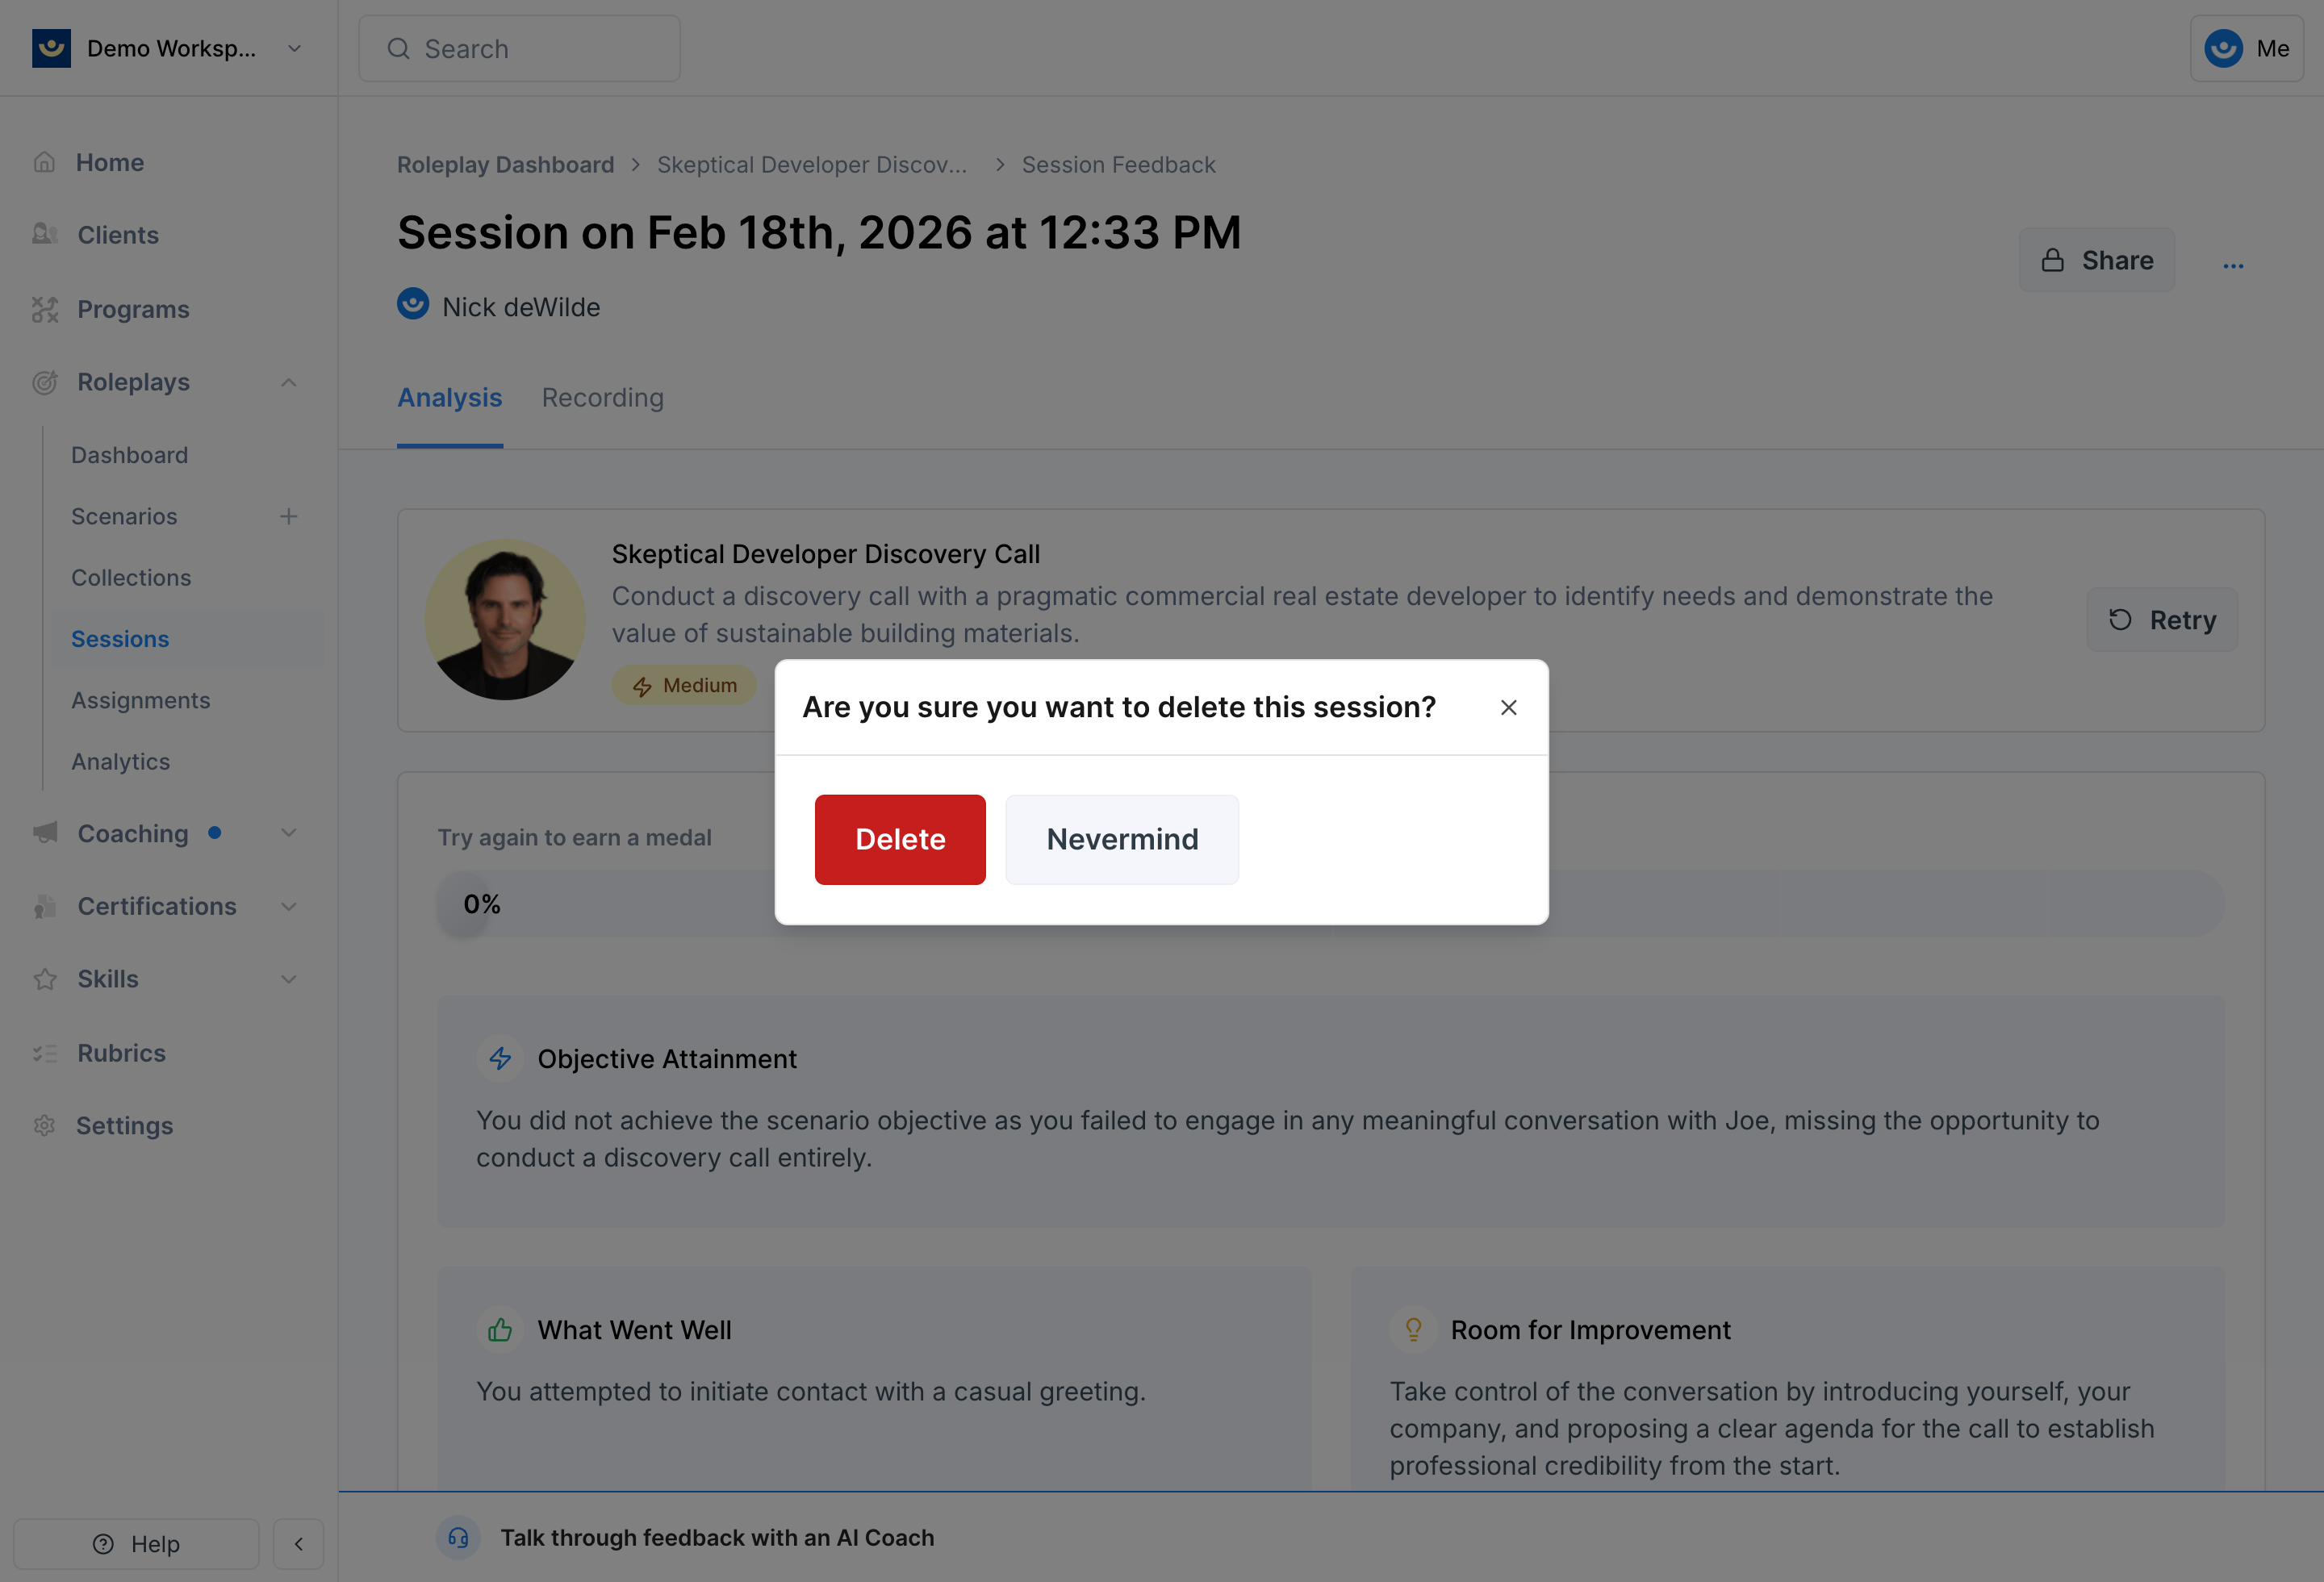Click the Roleplays target icon
The height and width of the screenshot is (1582, 2324).
(x=45, y=382)
